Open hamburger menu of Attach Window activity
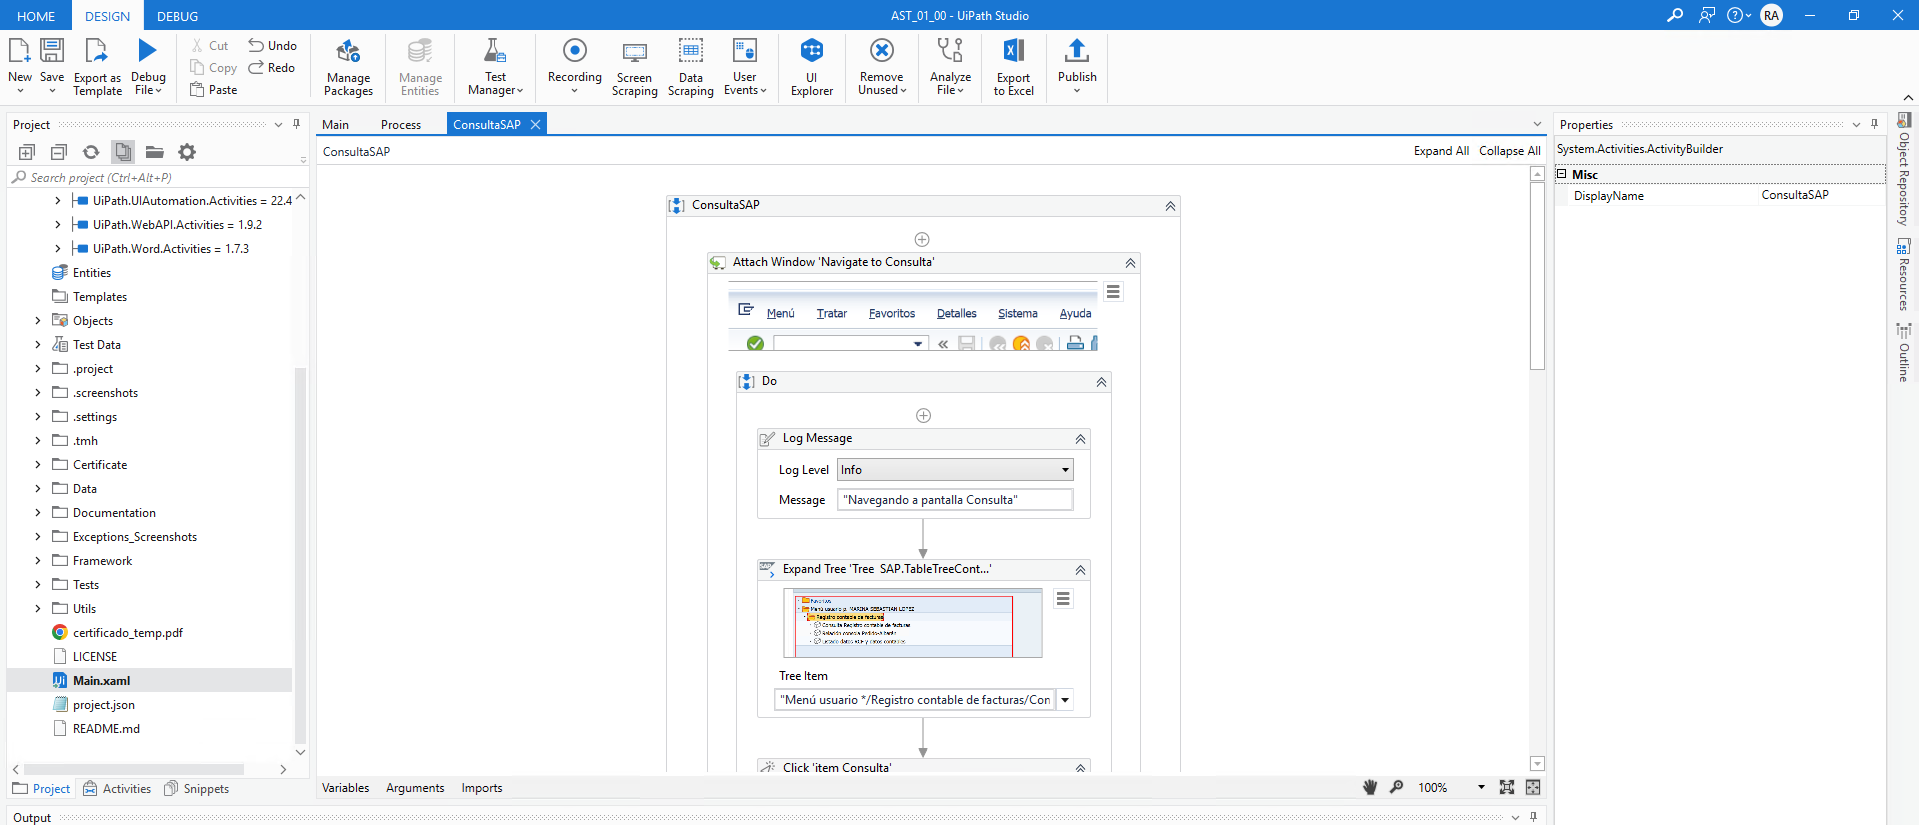1919x825 pixels. [1113, 292]
